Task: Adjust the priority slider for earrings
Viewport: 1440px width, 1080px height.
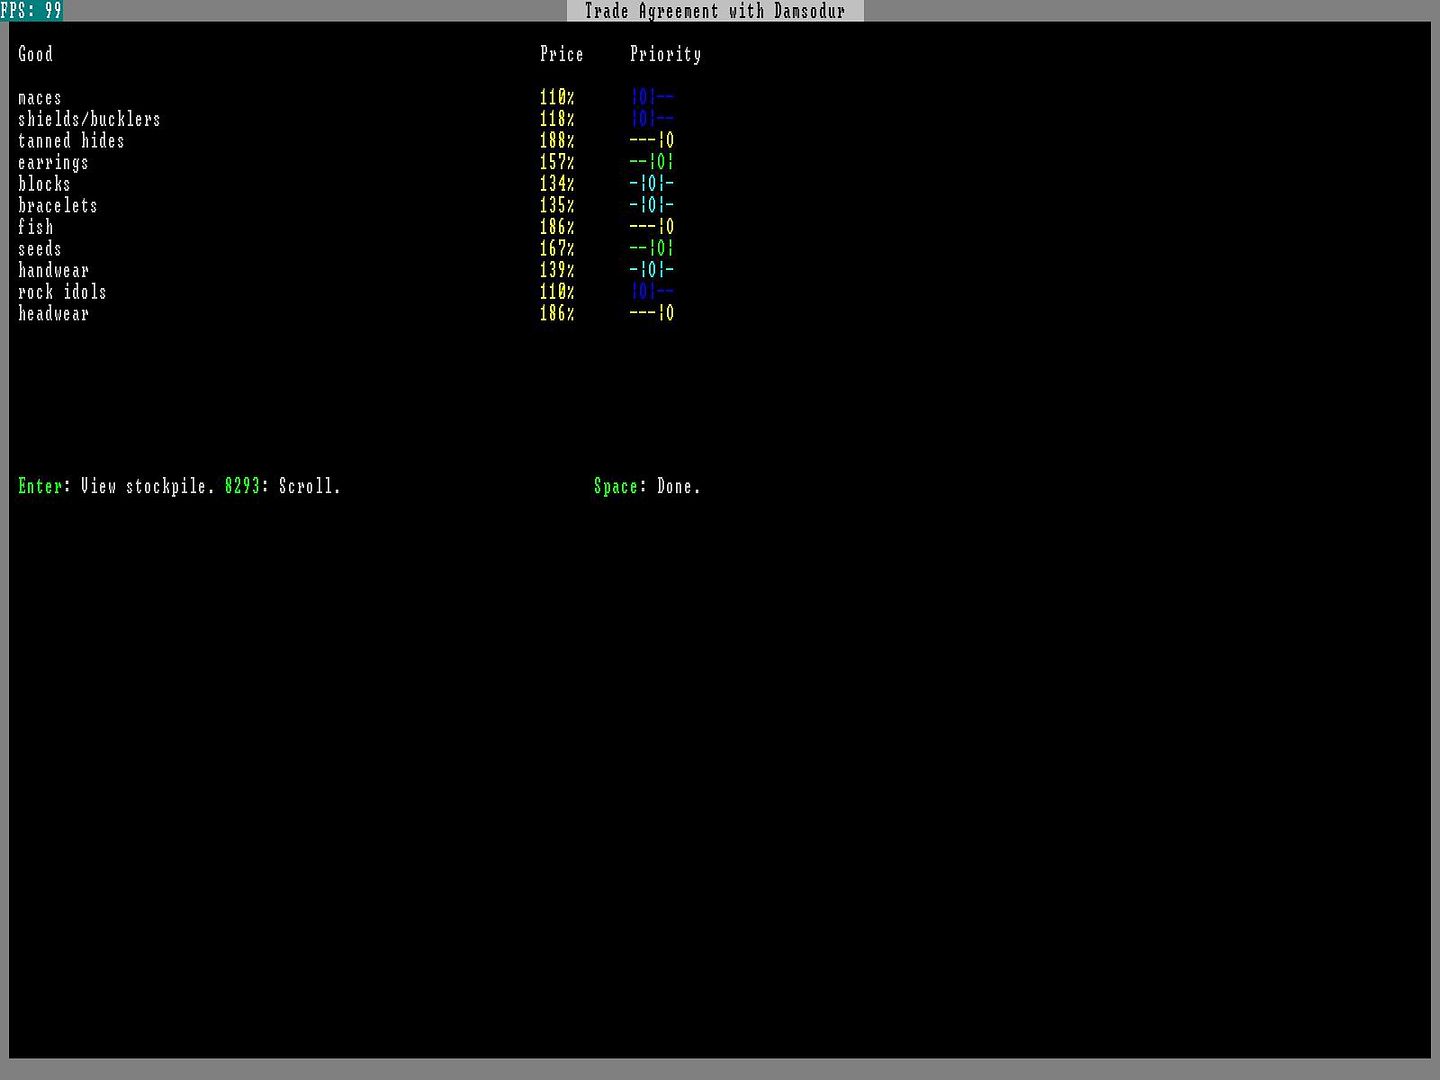Action: [652, 162]
